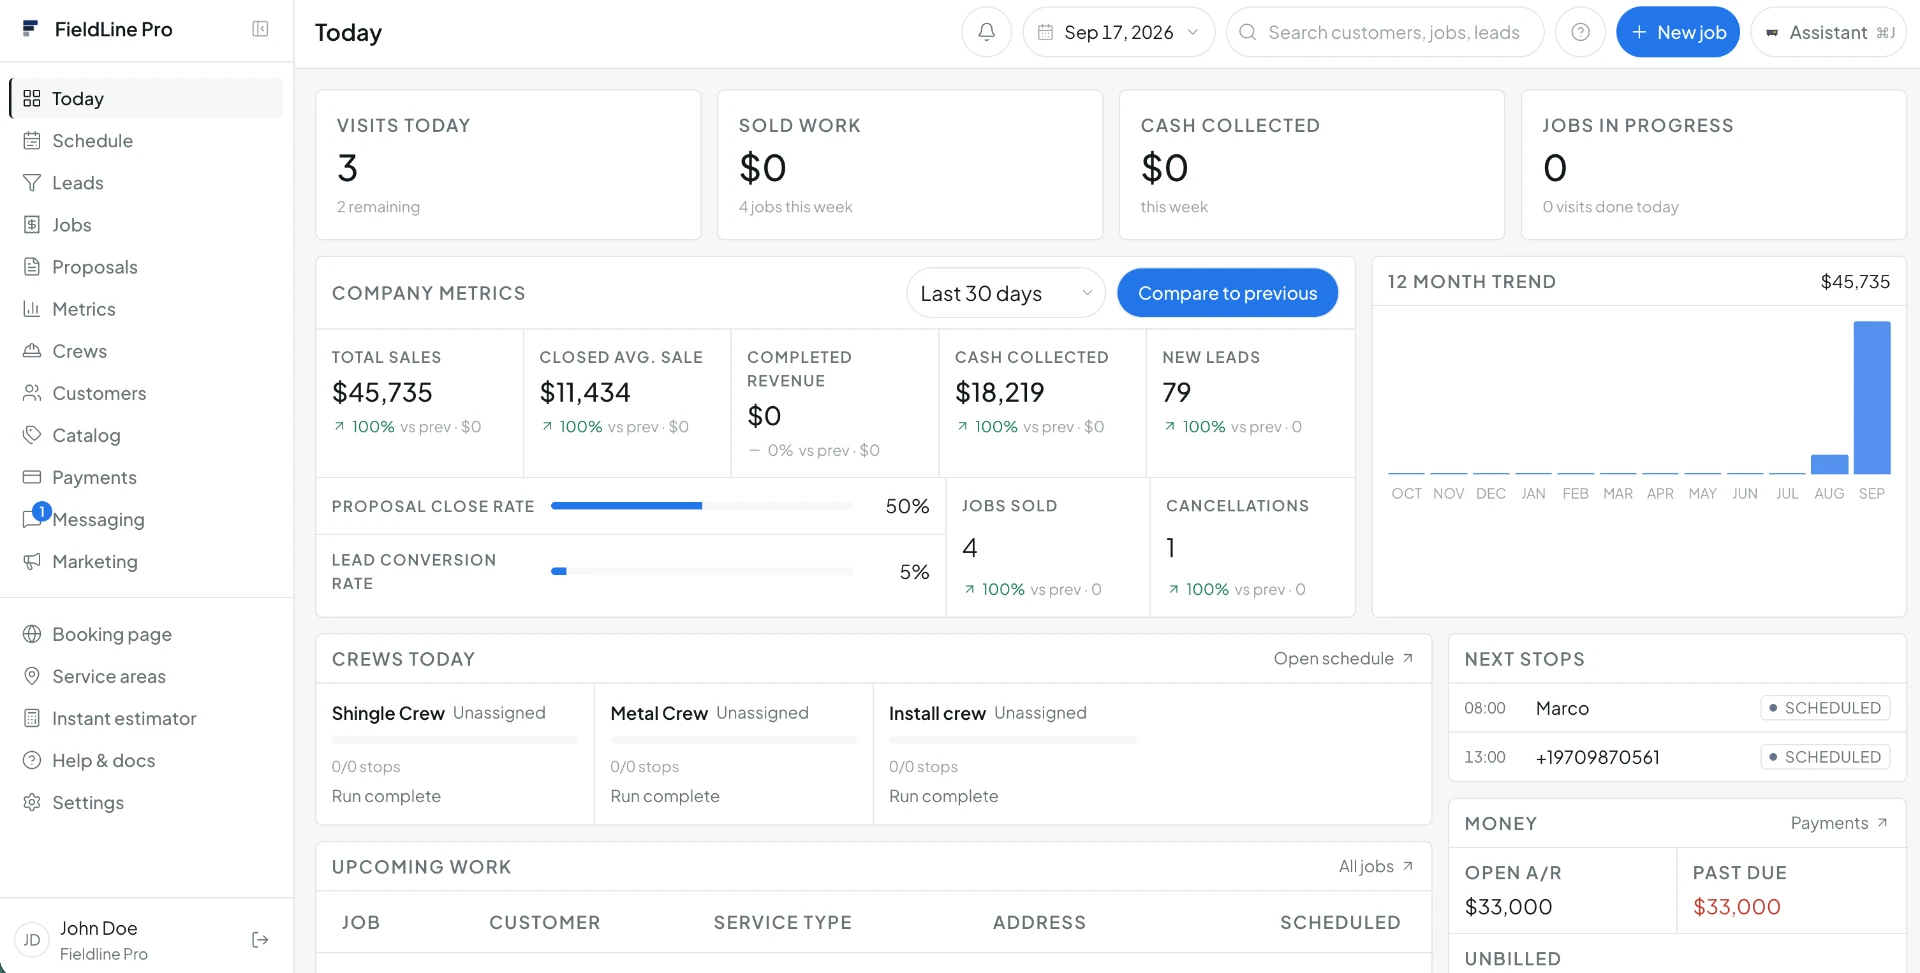
Task: Open the Messaging menu item
Action: (x=146, y=519)
